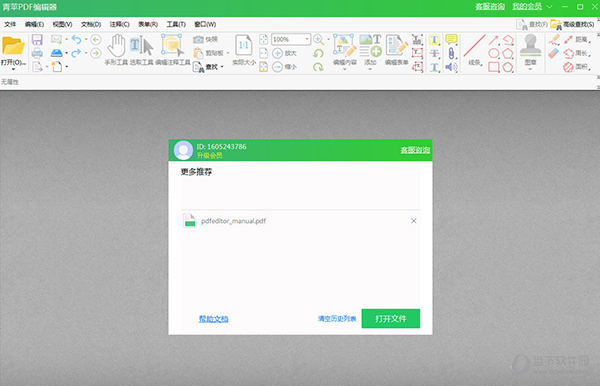Viewport: 600px width, 386px height.
Task: Click the Area measuring tool (面积)
Action: (577, 67)
